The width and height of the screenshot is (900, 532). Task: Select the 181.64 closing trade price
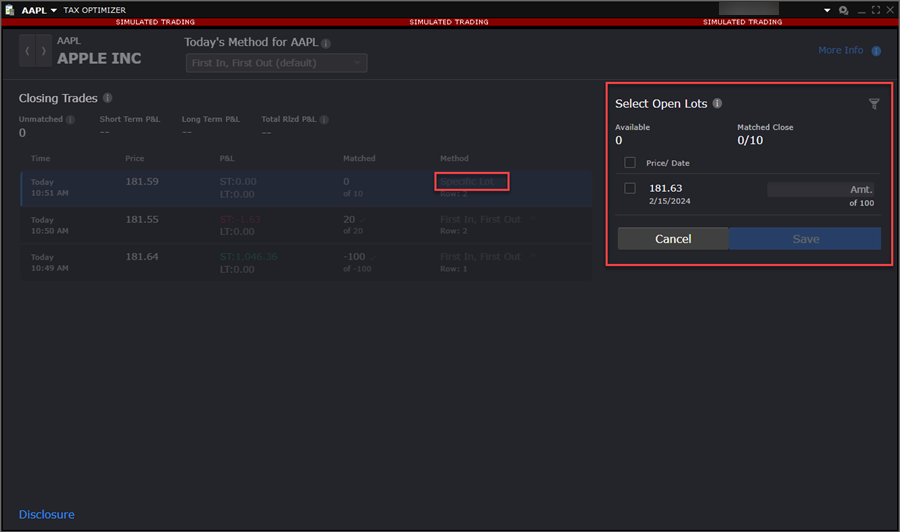[142, 257]
